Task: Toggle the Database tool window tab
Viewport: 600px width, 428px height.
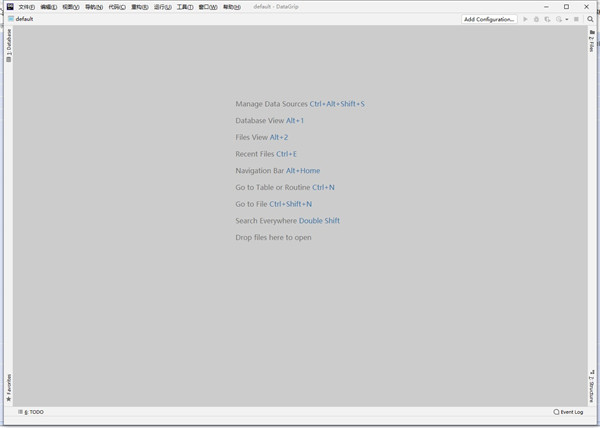Action: [x=9, y=46]
